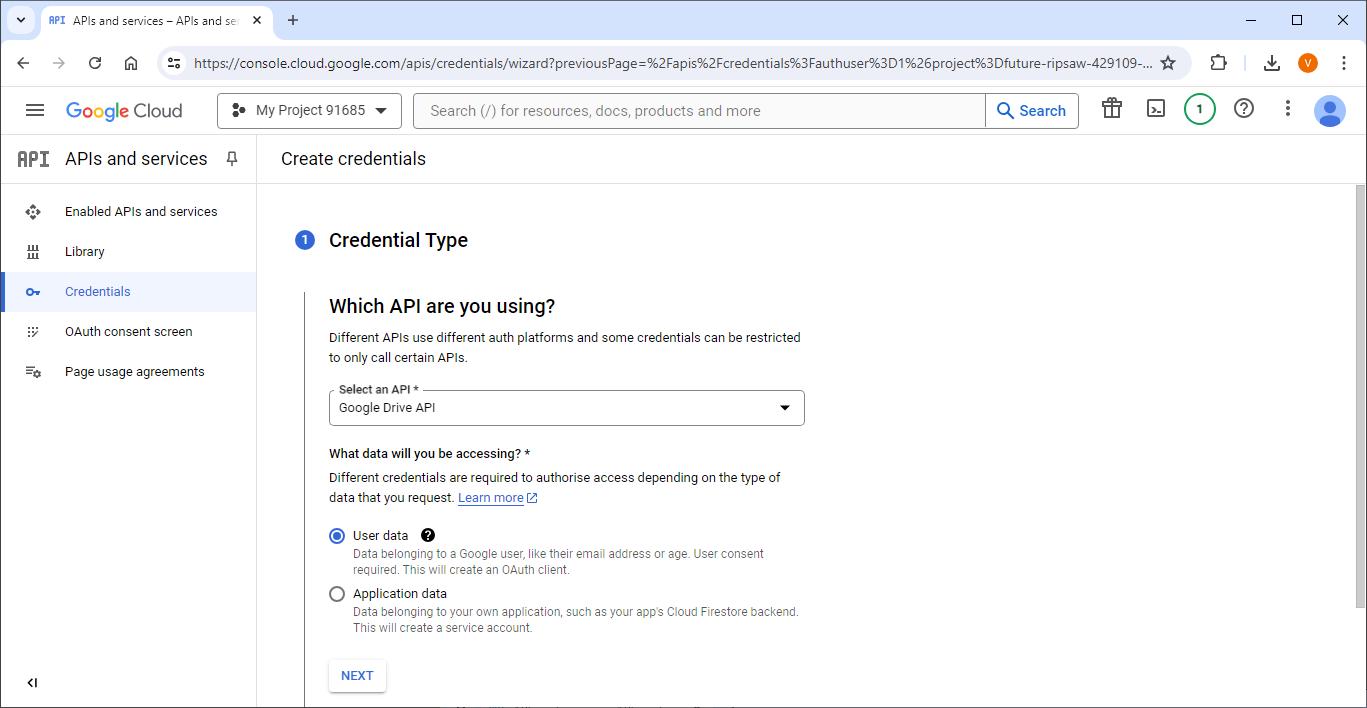Click the Google Cloud logo

pos(124,111)
